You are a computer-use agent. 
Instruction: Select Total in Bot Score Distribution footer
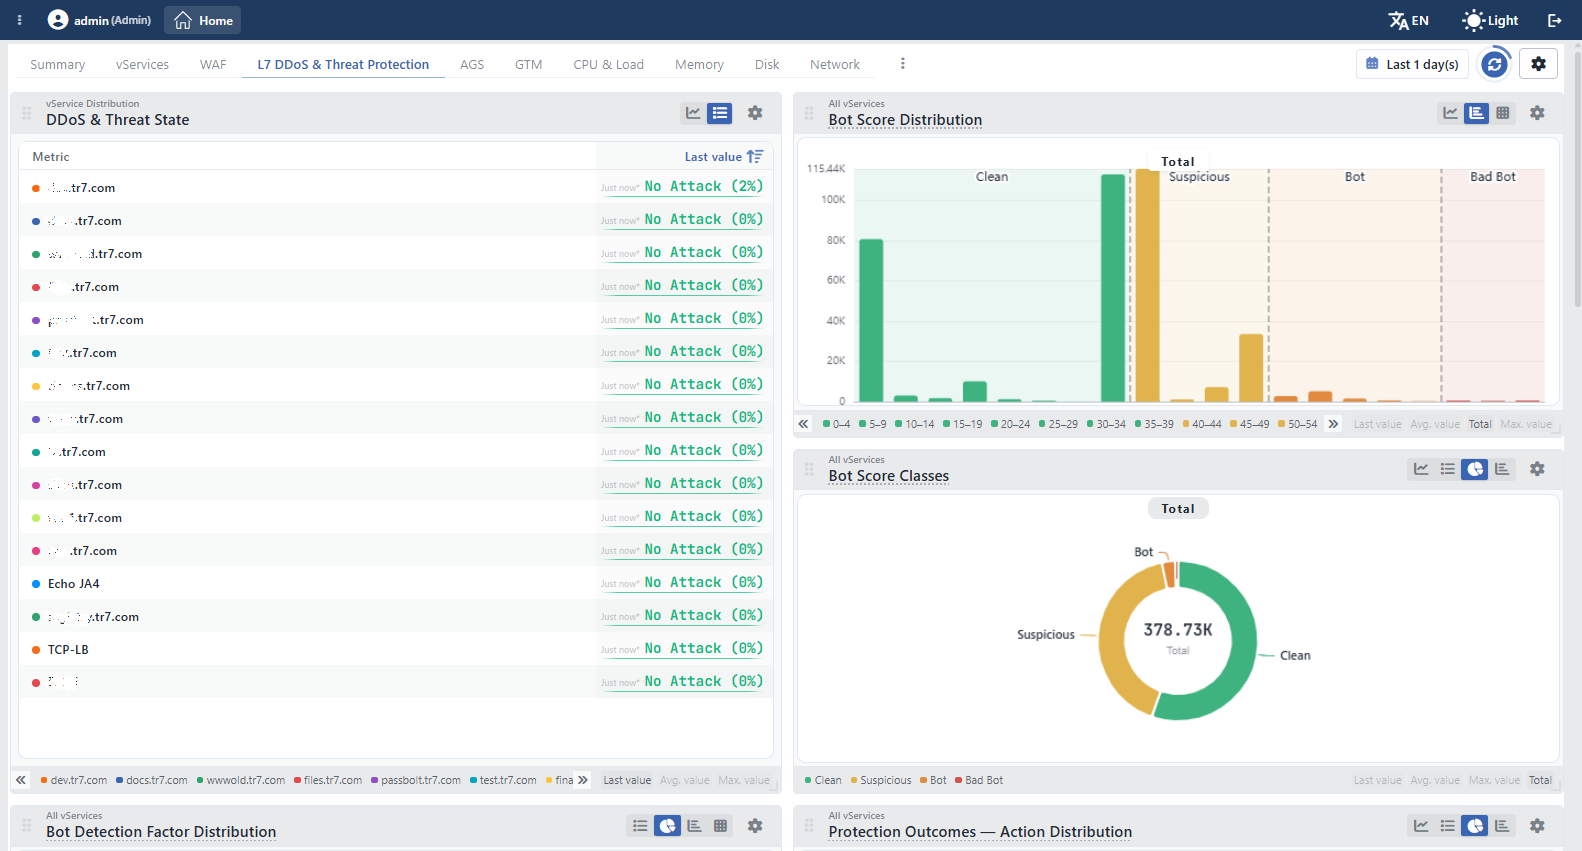[x=1480, y=424]
